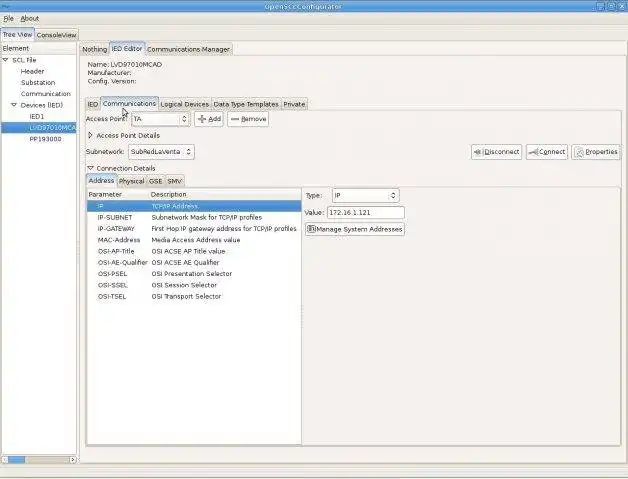The width and height of the screenshot is (628, 479).
Task: Open the subnetwork Properties icon button
Action: (579, 152)
